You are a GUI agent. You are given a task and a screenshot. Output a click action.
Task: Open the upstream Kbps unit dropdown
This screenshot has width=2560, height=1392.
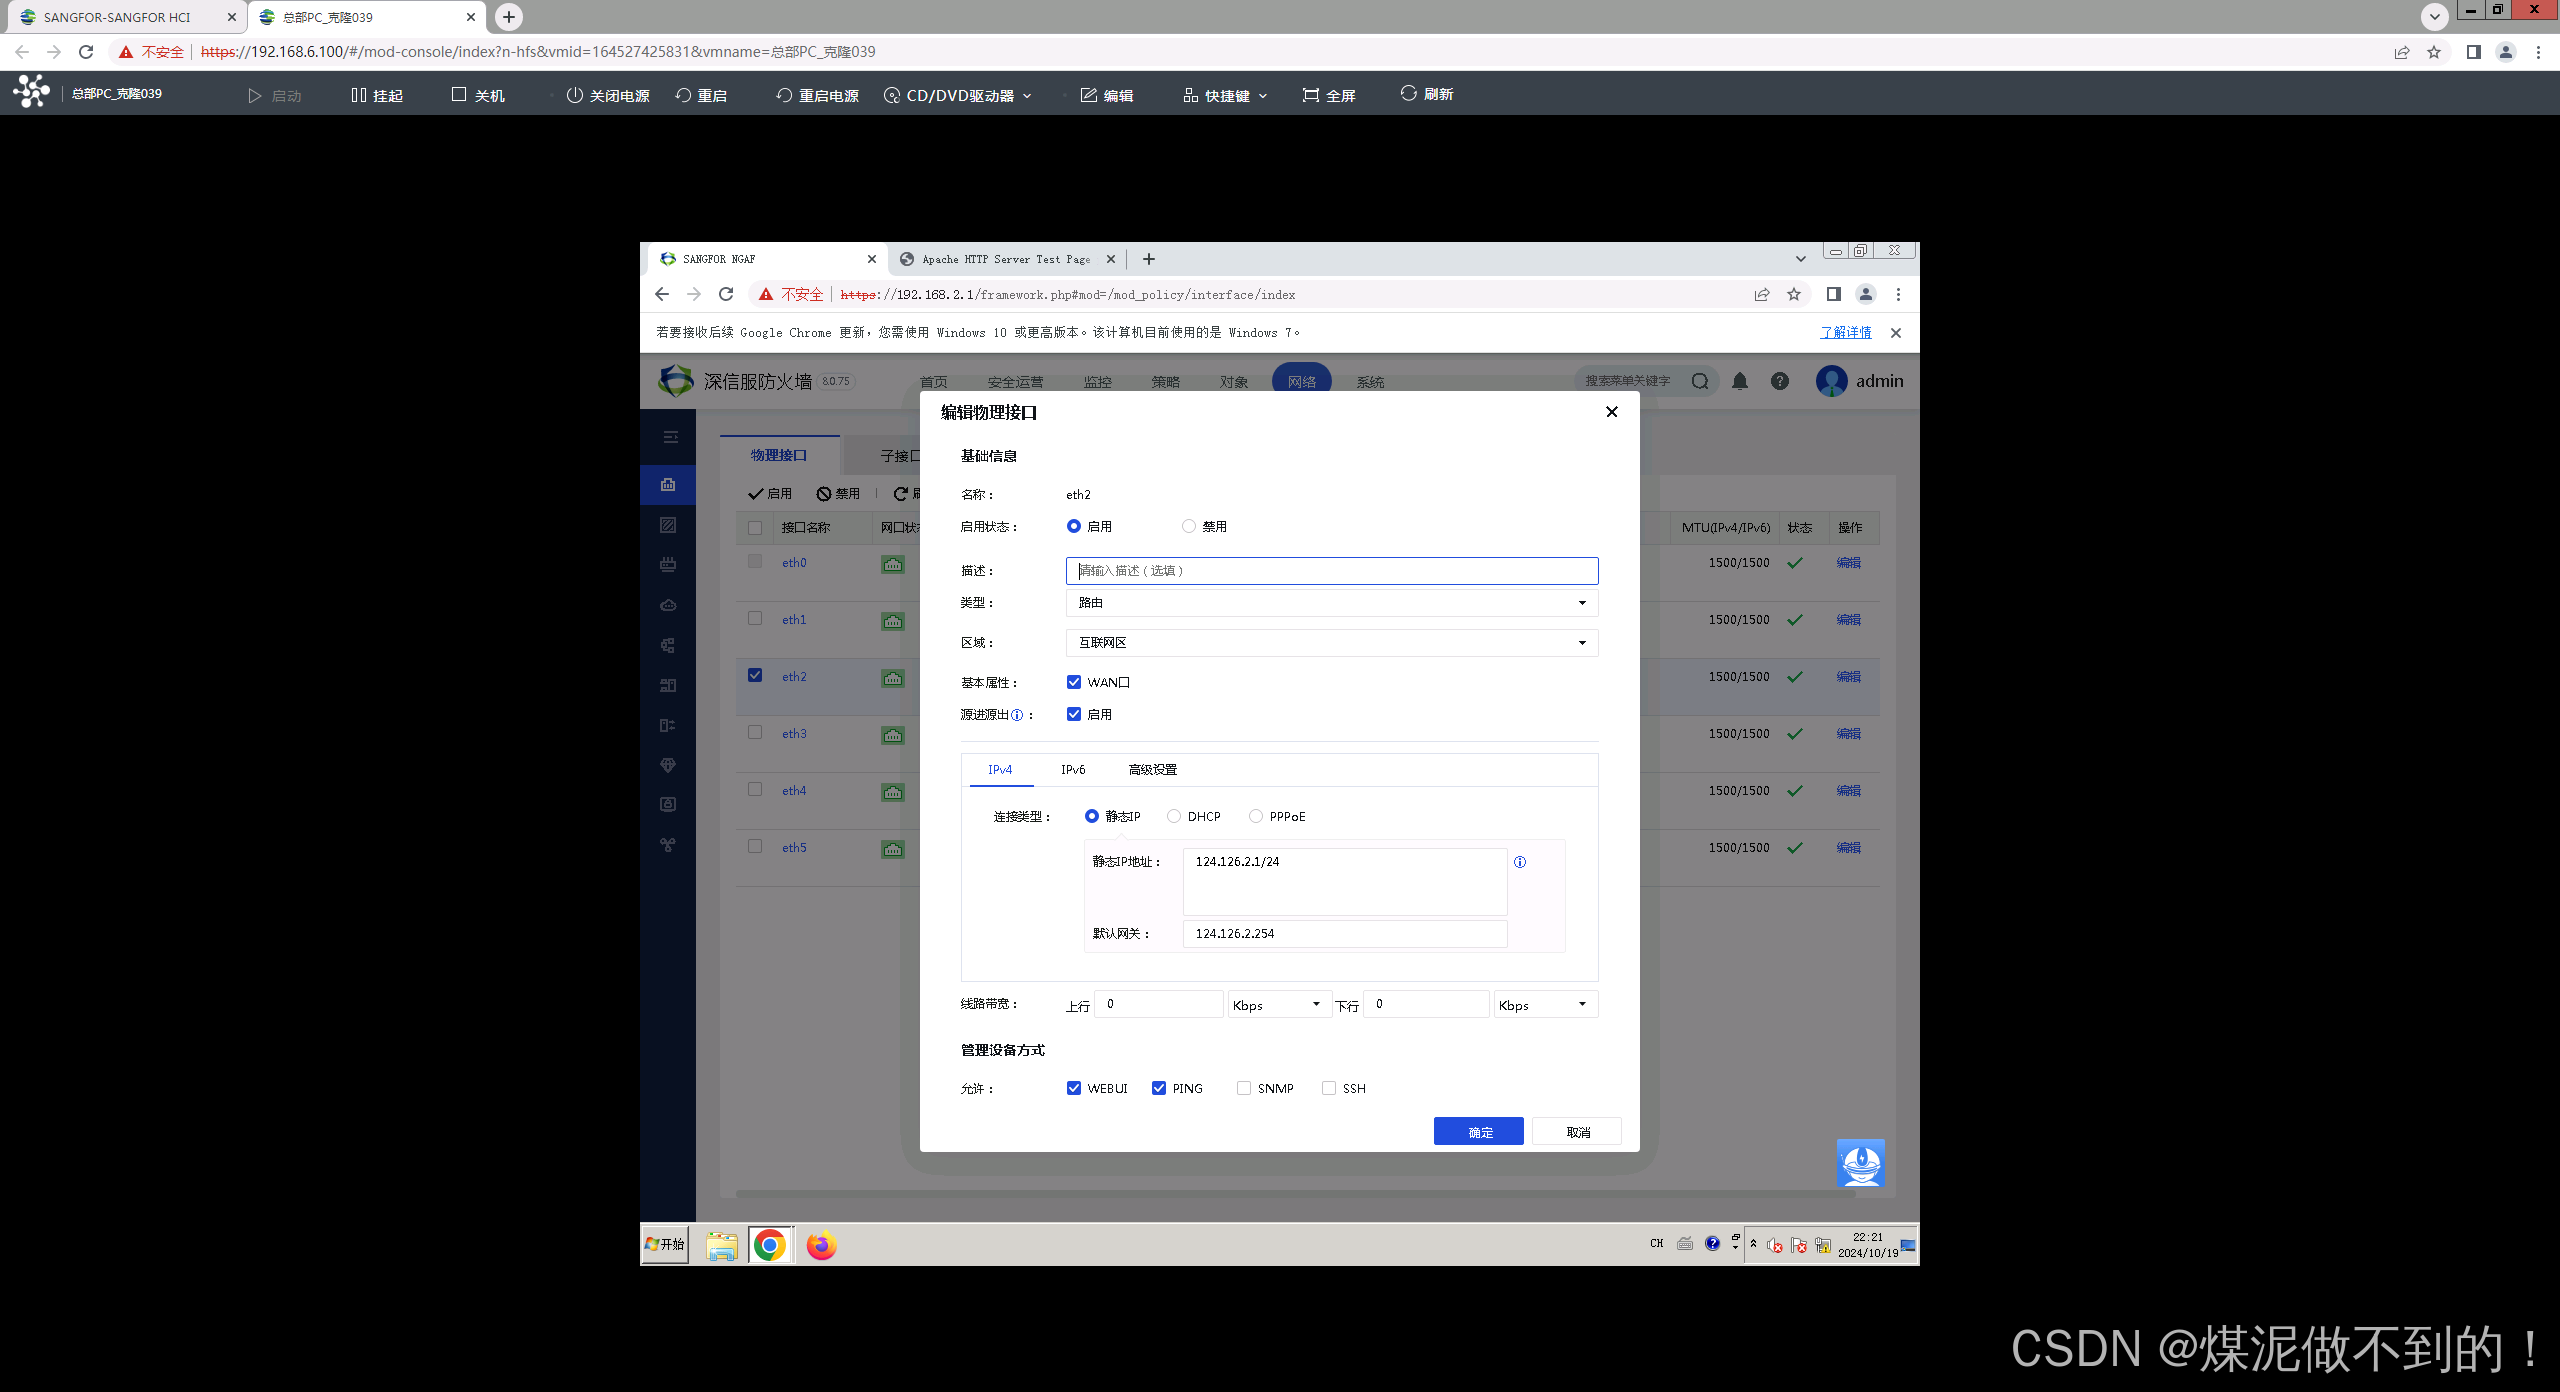coord(1278,1005)
